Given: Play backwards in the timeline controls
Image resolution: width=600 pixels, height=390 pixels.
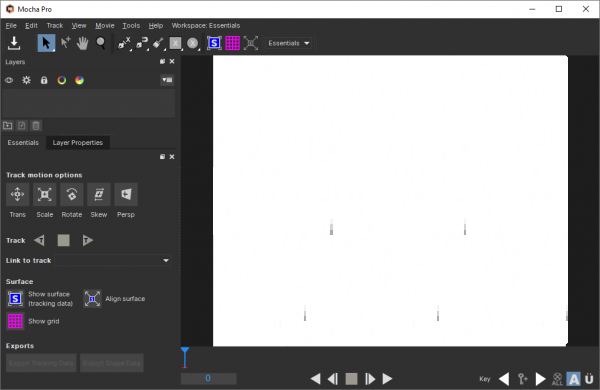Looking at the screenshot, I should [315, 379].
